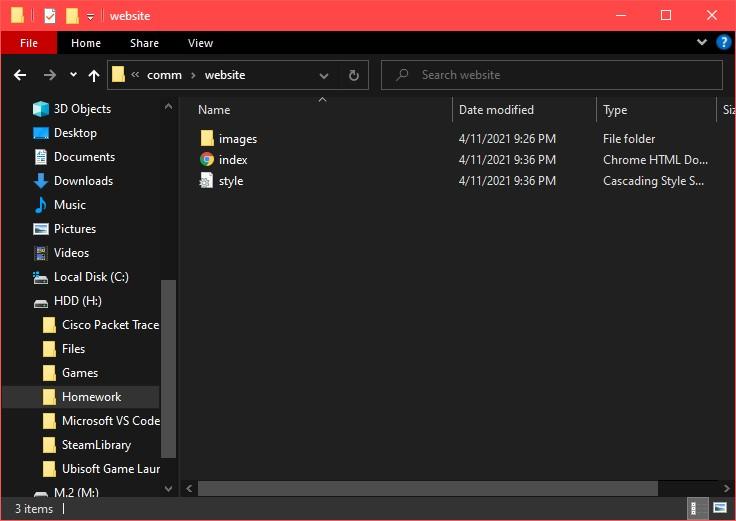Open Help with the question mark icon
Viewport: 736px width, 521px height.
tap(723, 42)
